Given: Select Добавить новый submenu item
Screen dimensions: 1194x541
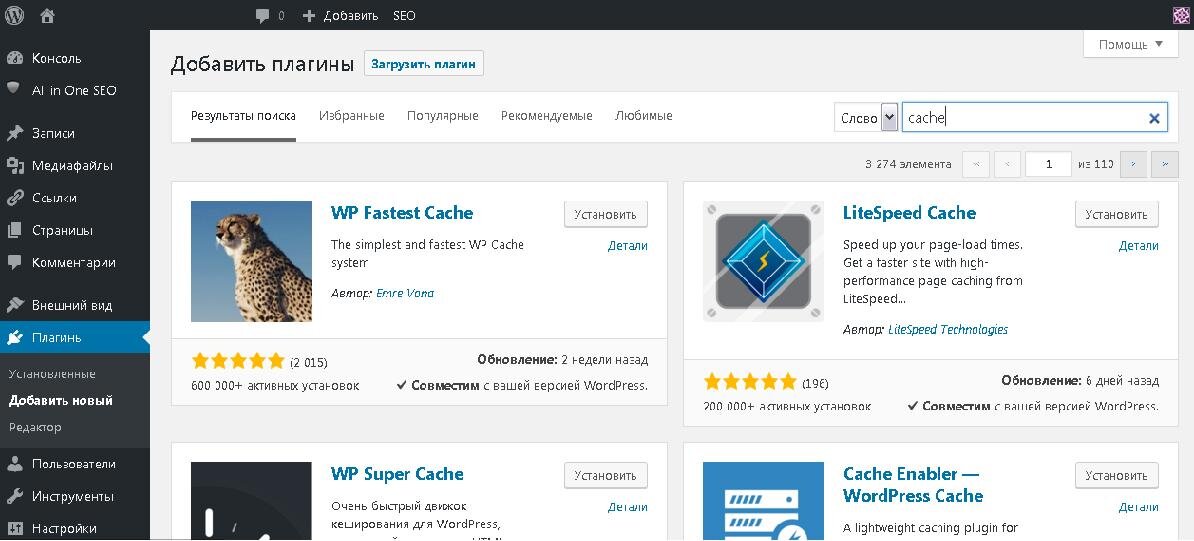Looking at the screenshot, I should [x=61, y=400].
